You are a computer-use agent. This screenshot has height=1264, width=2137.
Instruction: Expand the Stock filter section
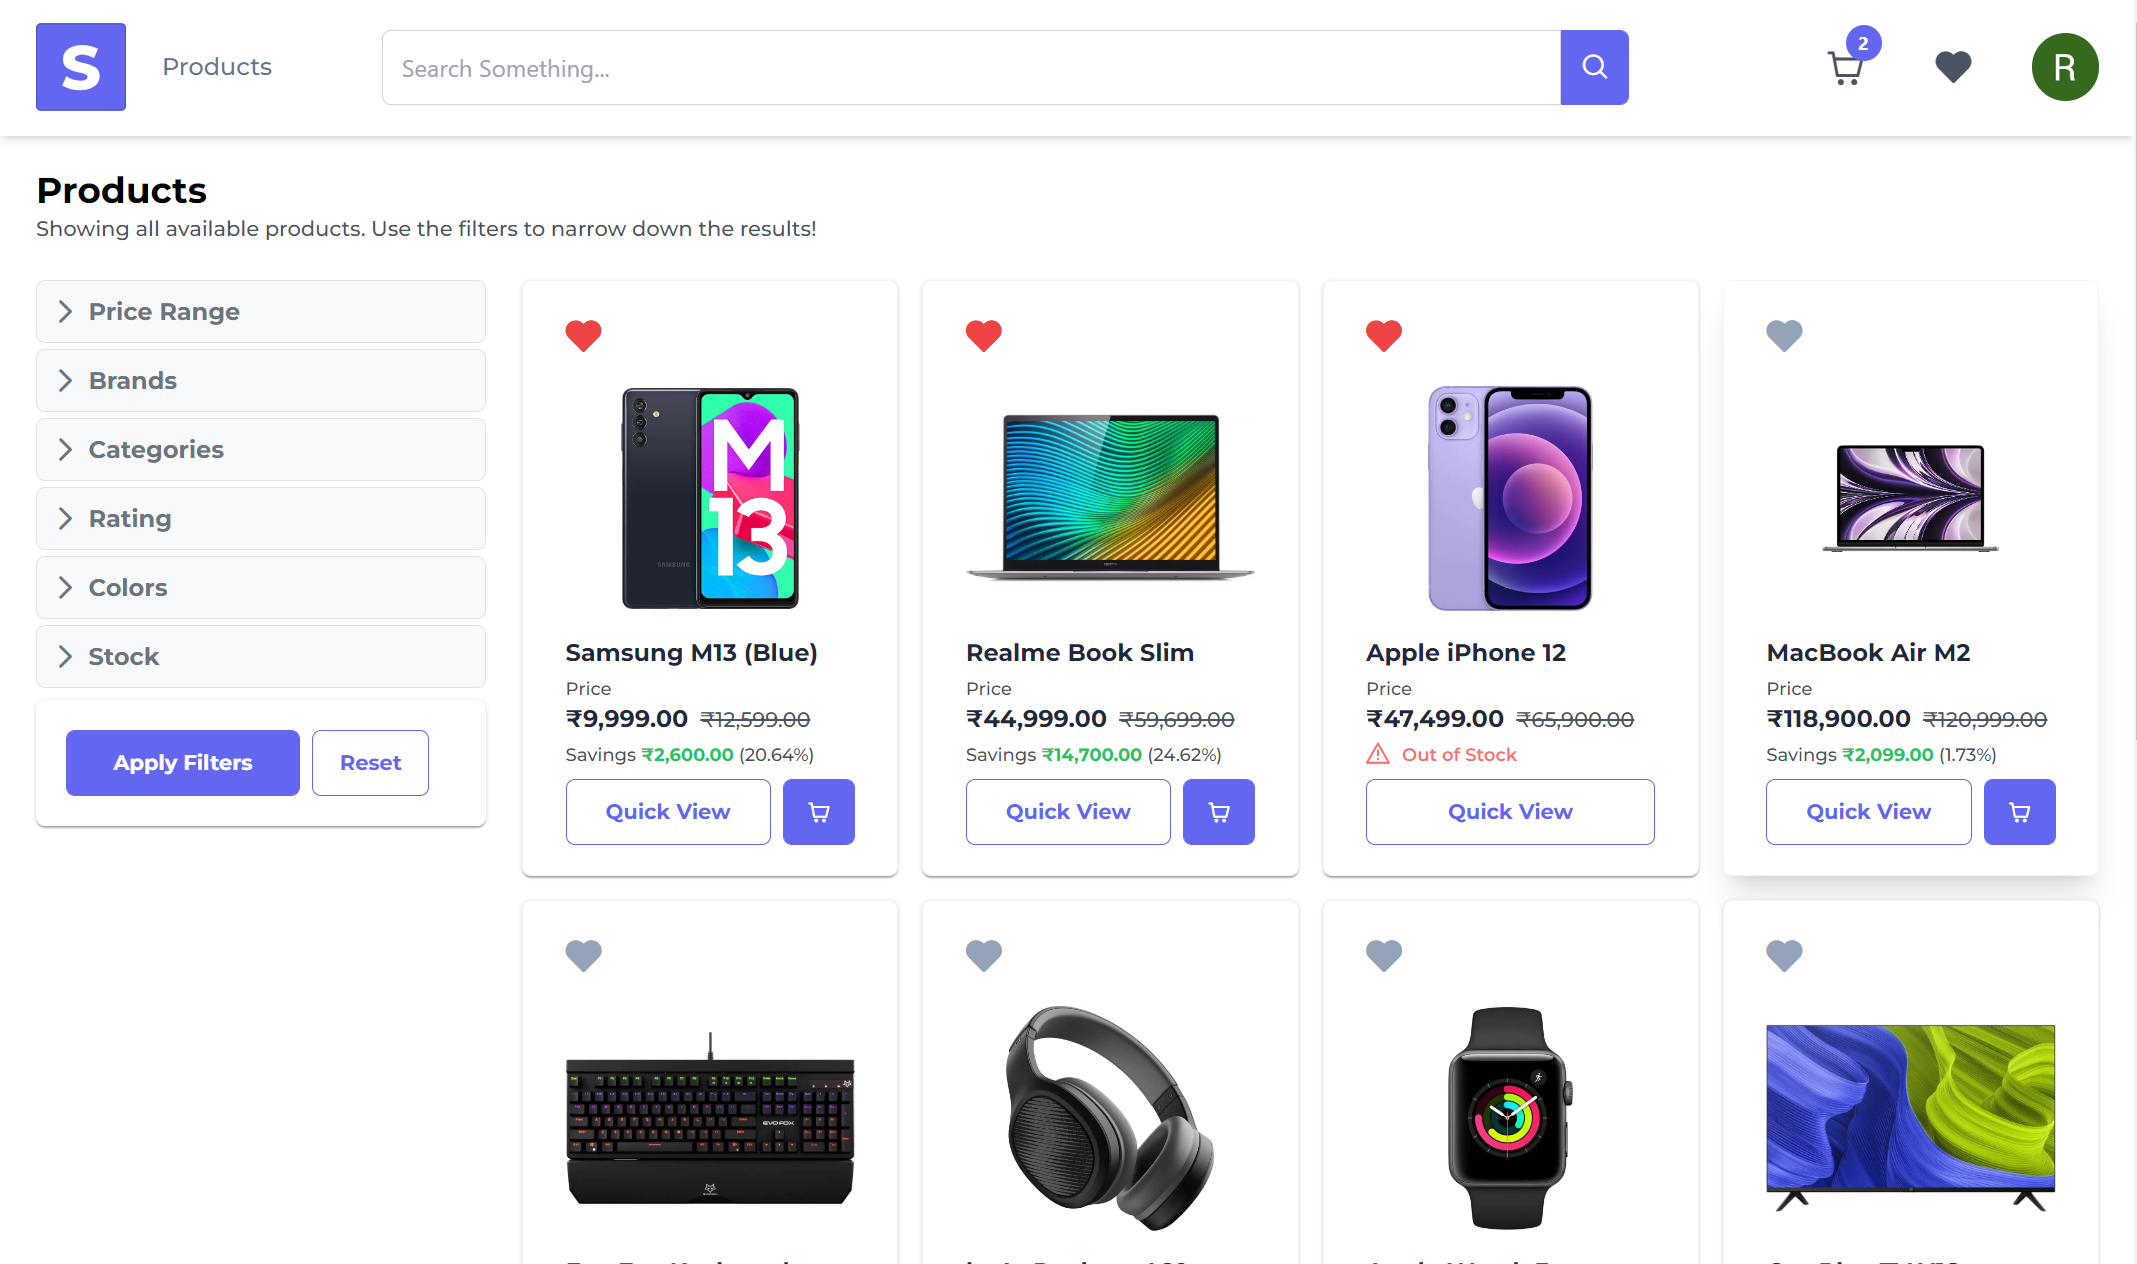[x=261, y=656]
